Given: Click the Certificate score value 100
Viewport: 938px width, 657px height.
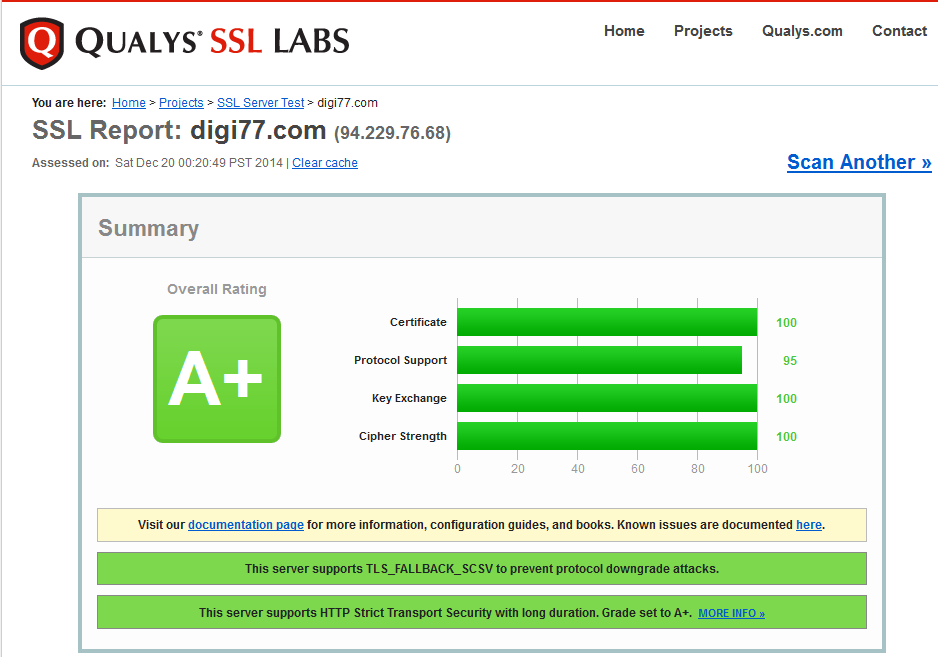Looking at the screenshot, I should (x=786, y=323).
